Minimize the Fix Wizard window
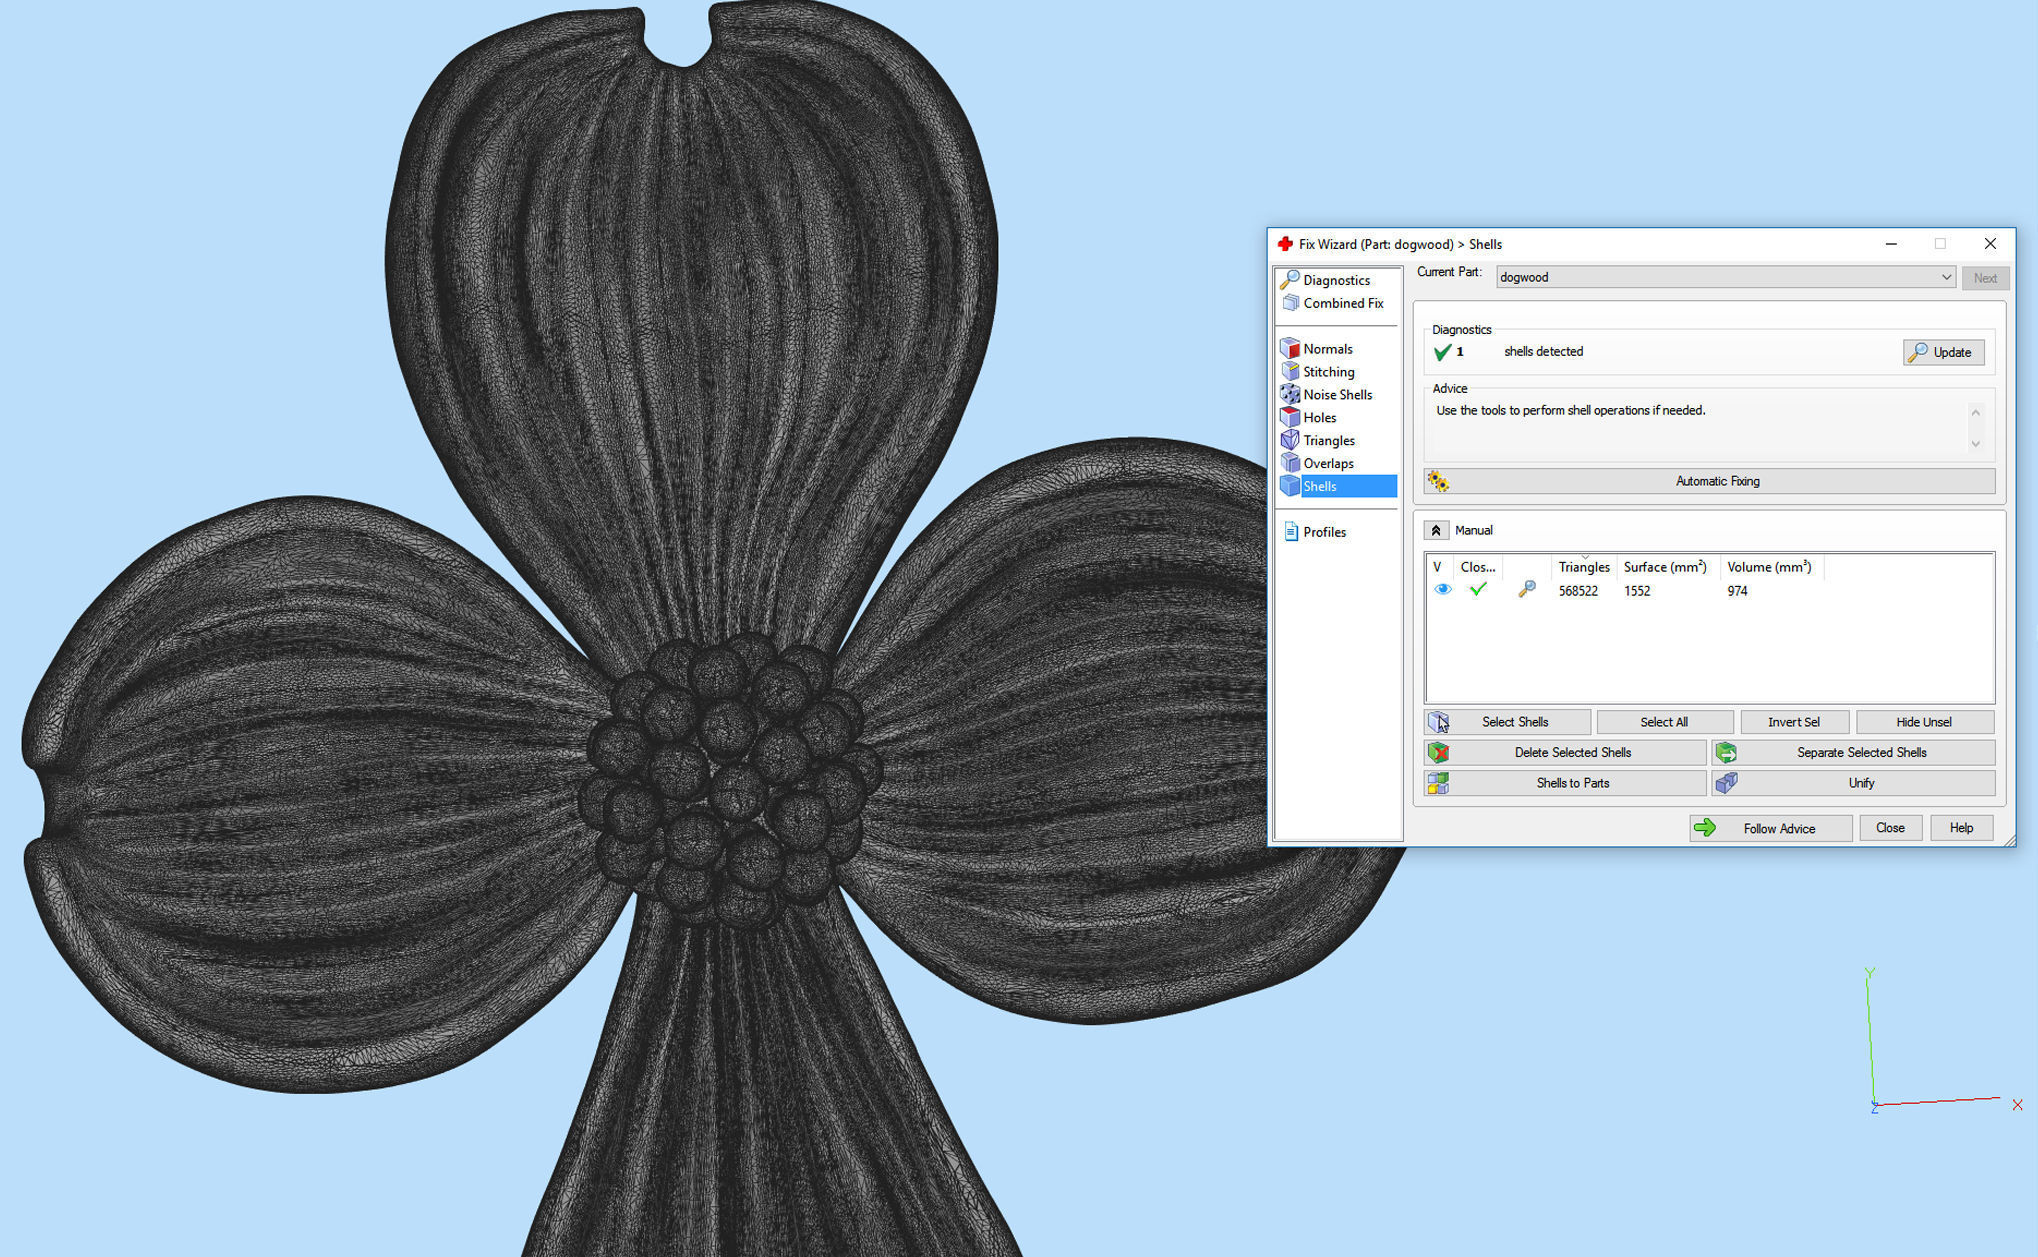Screen dimensions: 2038x1257 (1890, 244)
